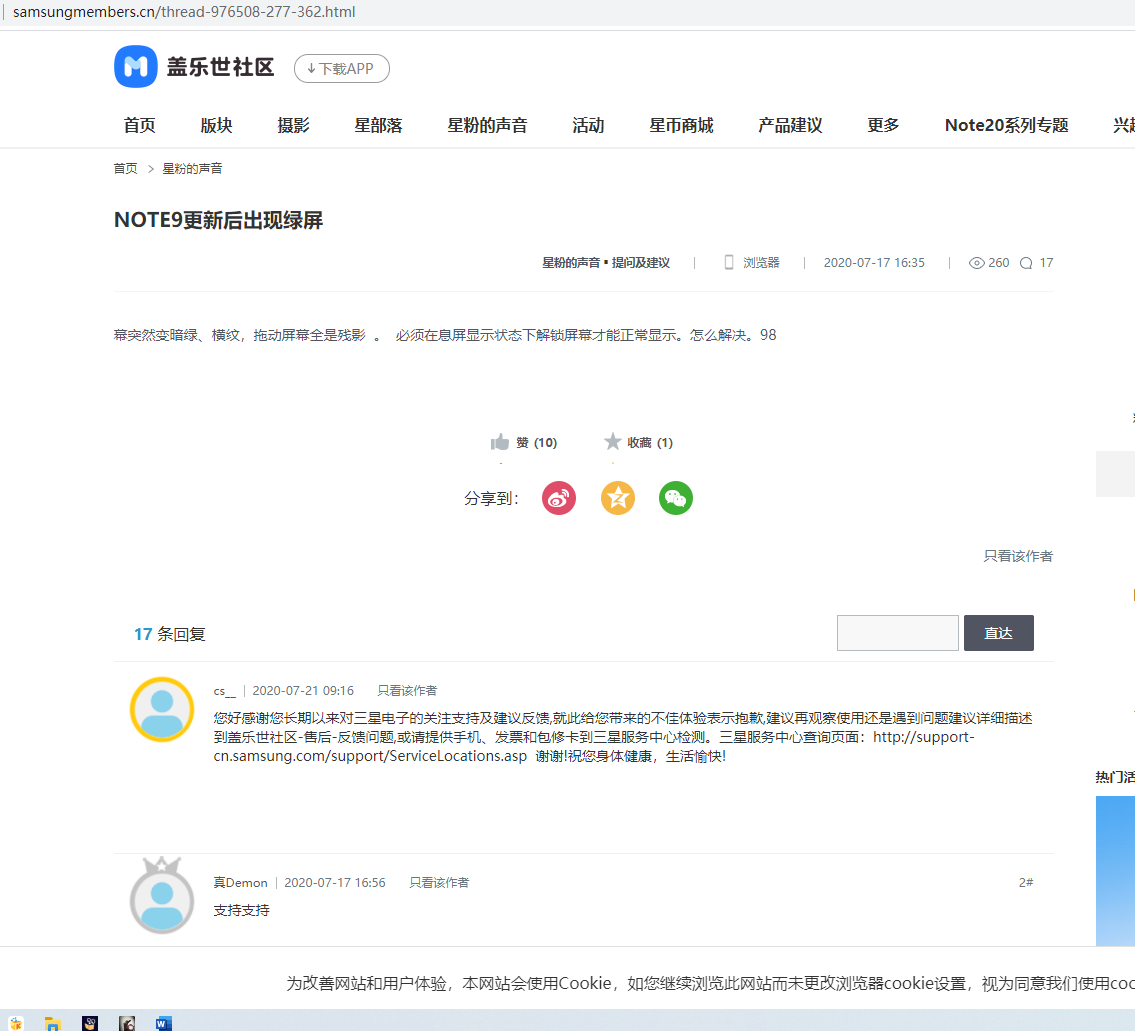This screenshot has height=1031, width=1135.
Task: Open the 星粉的声音 navigation item
Action: tap(487, 125)
